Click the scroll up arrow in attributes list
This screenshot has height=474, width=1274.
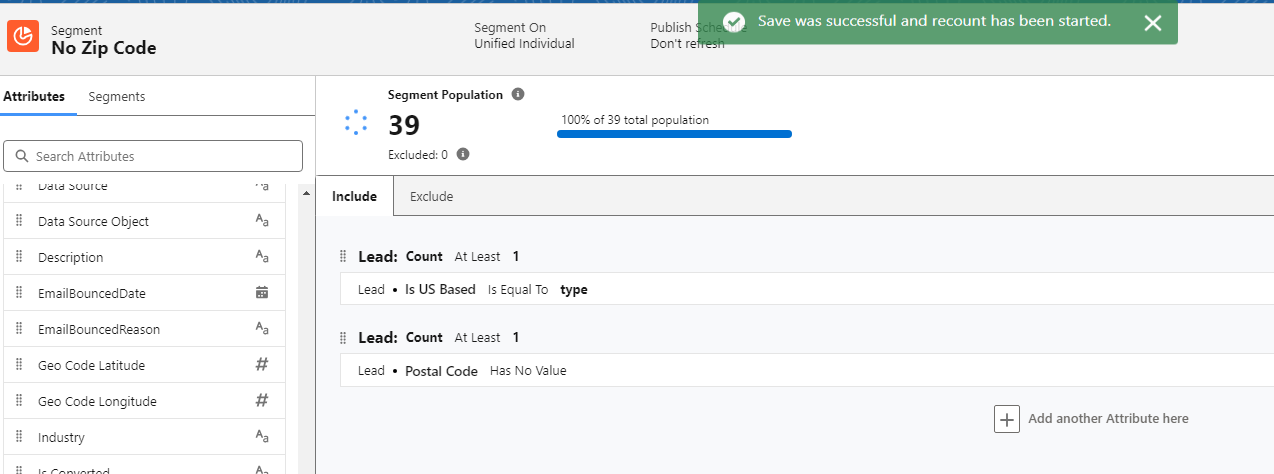point(306,194)
